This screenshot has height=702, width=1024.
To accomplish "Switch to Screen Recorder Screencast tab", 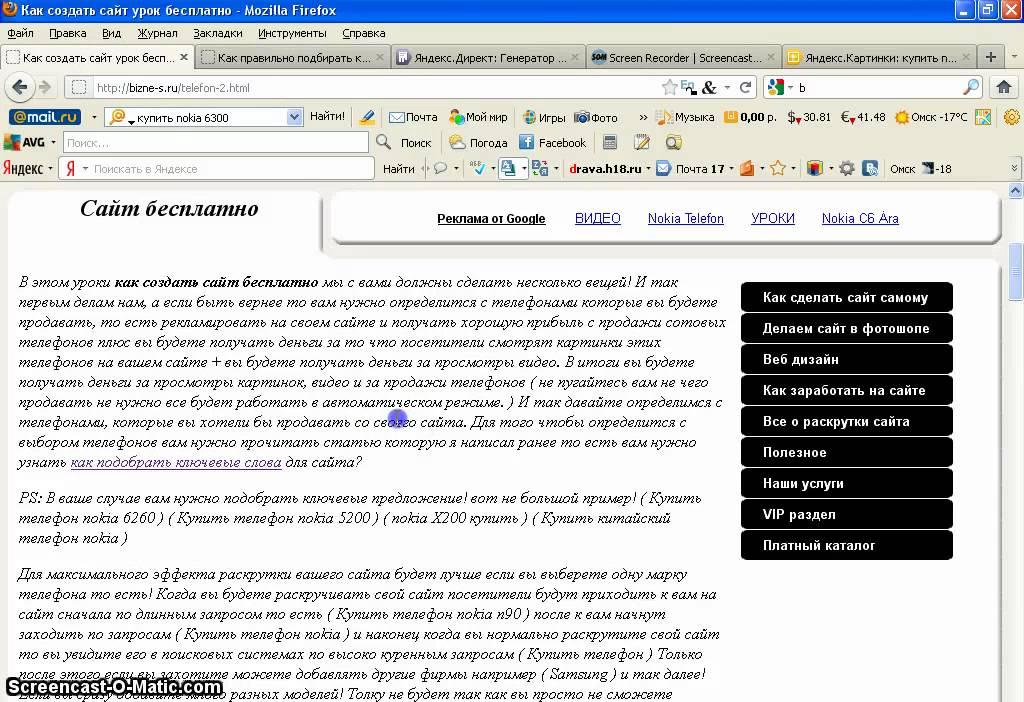I will 683,57.
